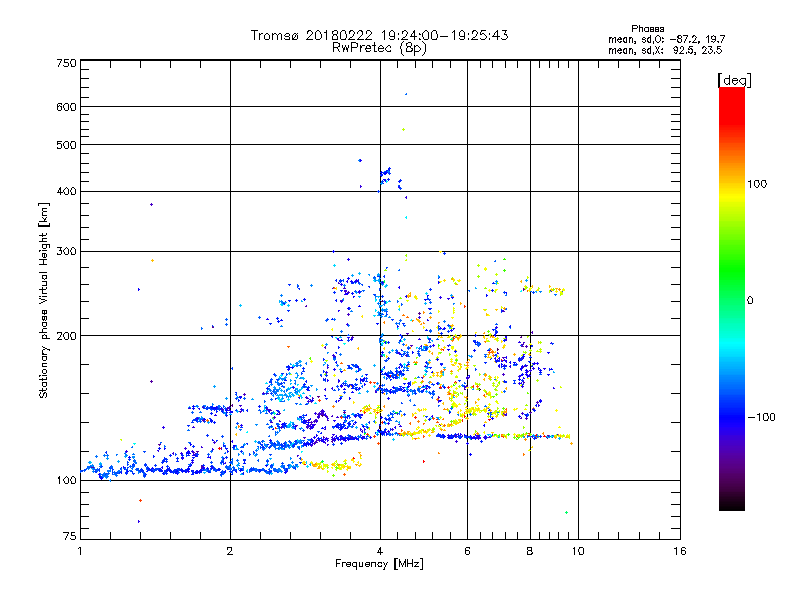The height and width of the screenshot is (600, 800).
Task: Click the 'Frequency [MHz]' axis label
Action: click(379, 564)
